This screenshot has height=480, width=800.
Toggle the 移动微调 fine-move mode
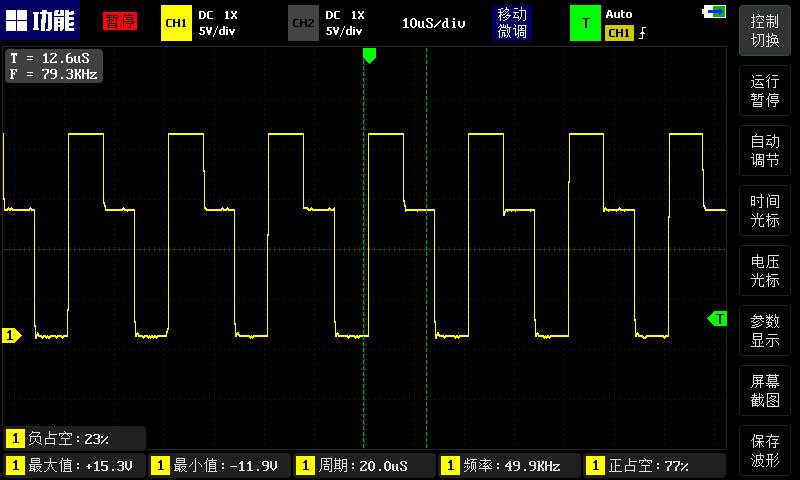click(511, 22)
